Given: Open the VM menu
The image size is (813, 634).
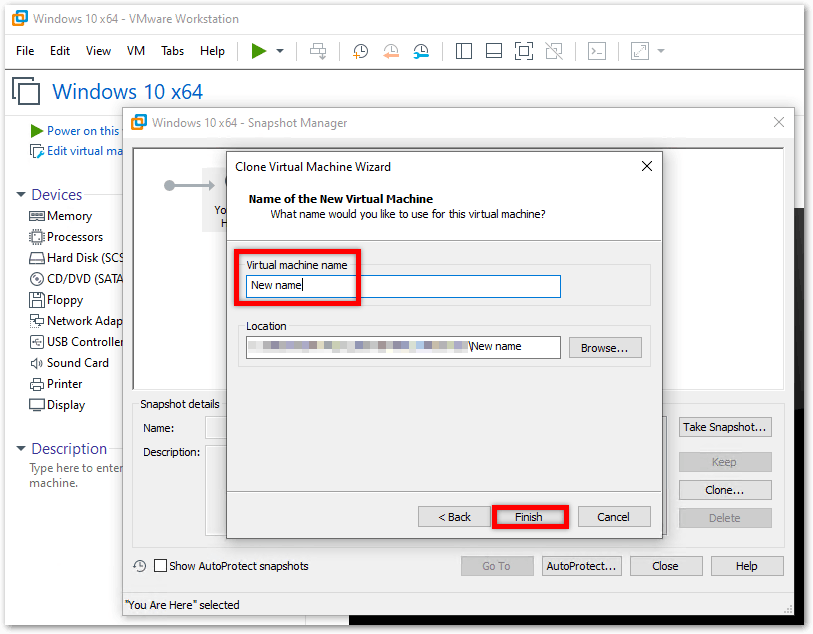Looking at the screenshot, I should point(135,51).
